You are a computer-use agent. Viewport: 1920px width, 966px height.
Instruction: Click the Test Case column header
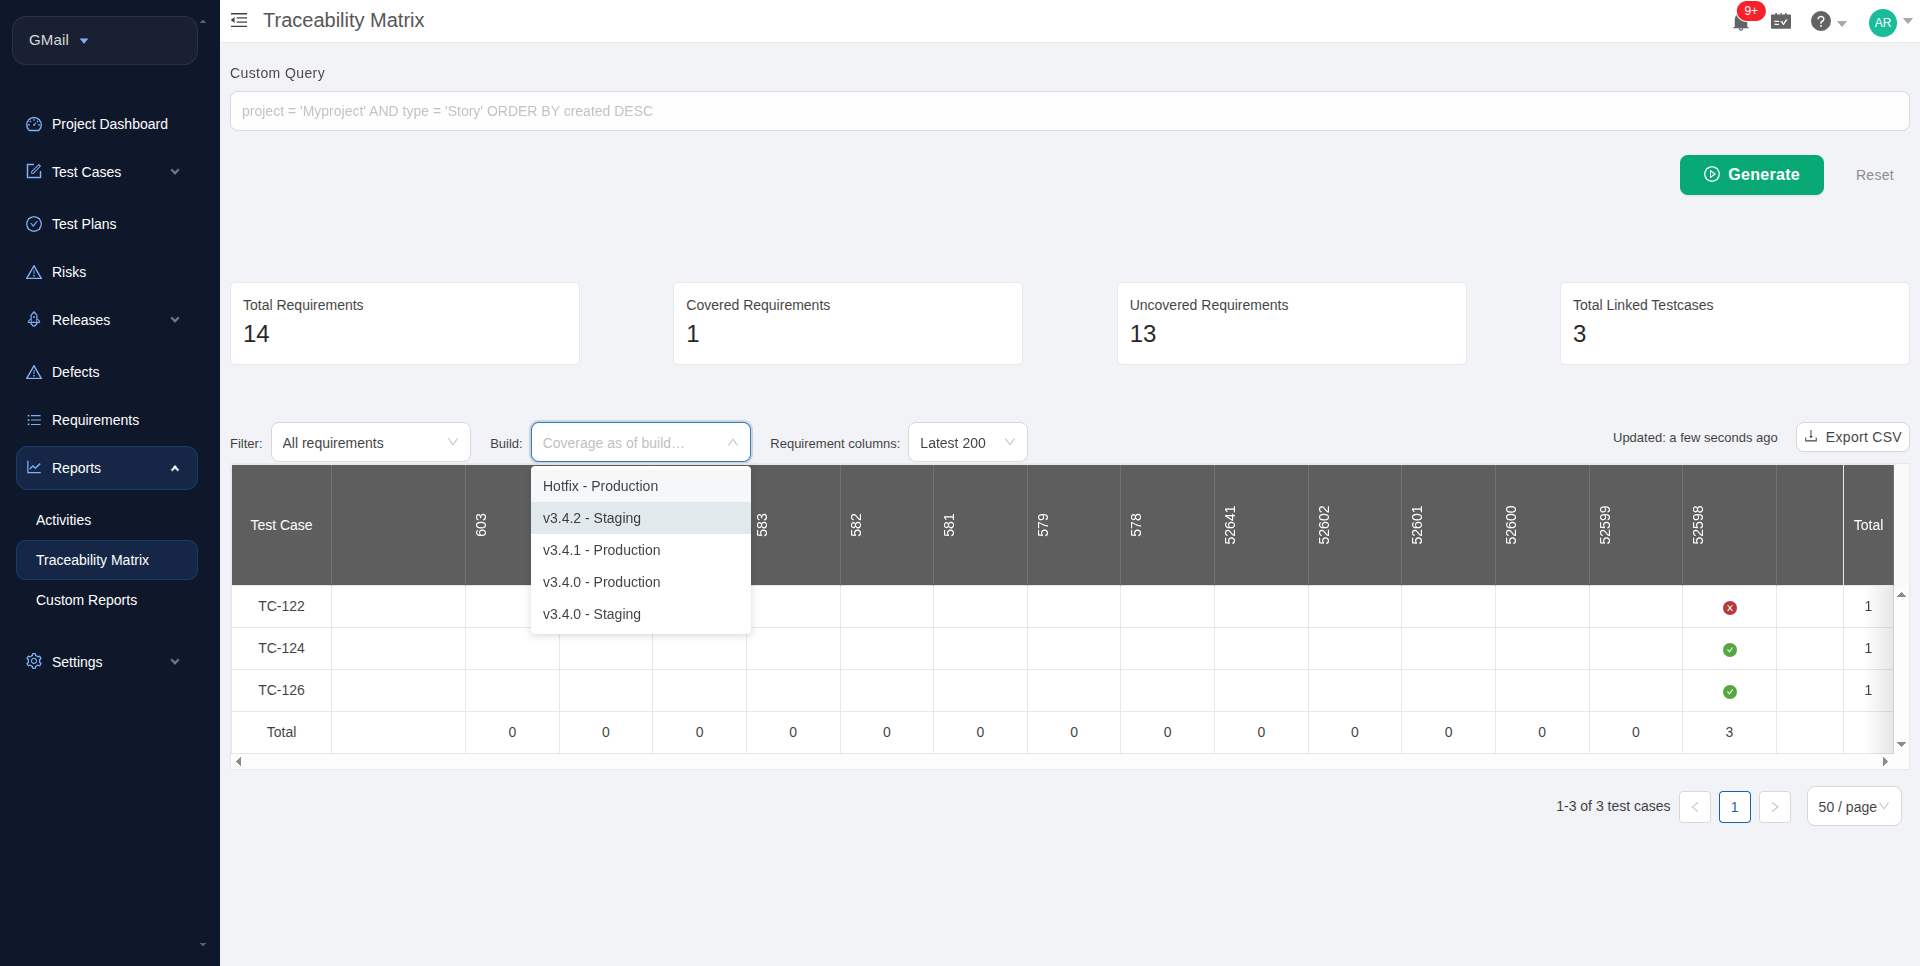point(281,525)
